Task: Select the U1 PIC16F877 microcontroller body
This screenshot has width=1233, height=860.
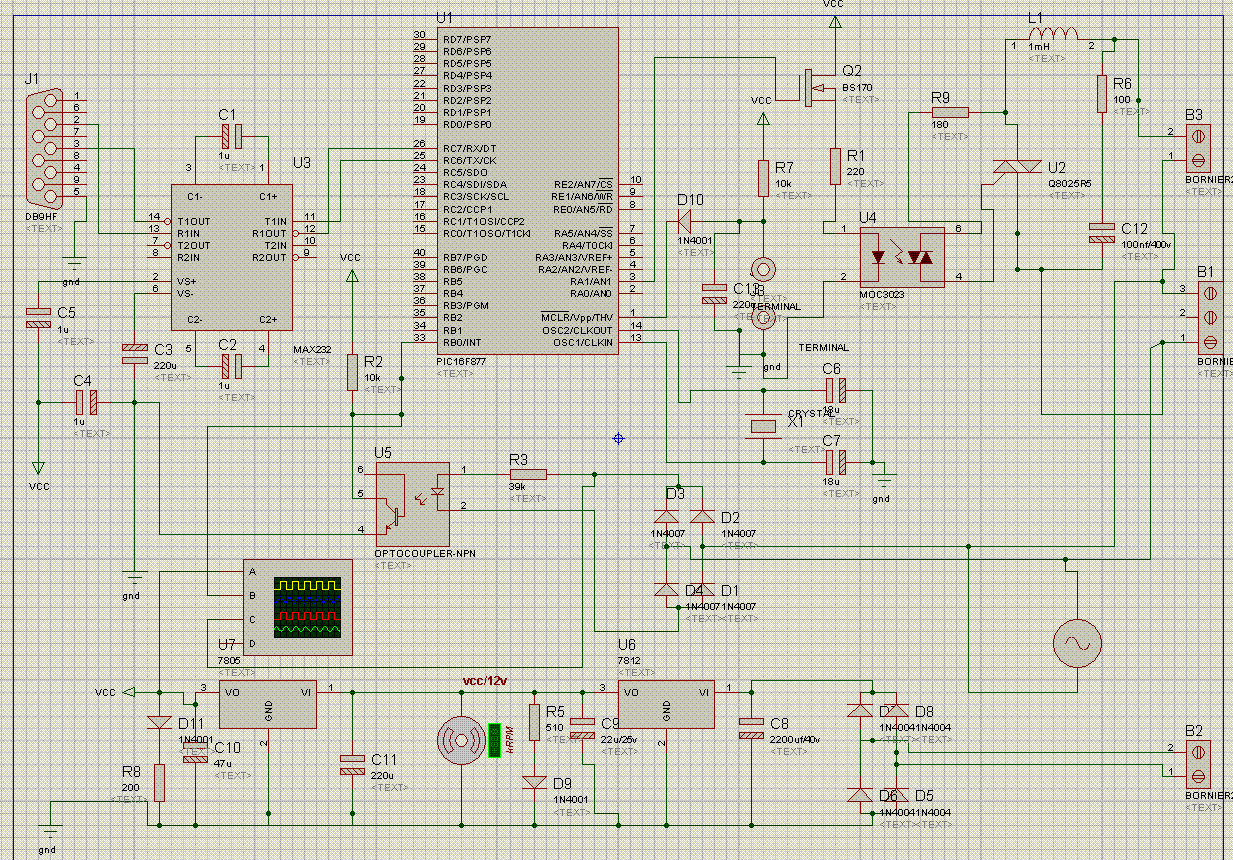Action: [x=527, y=190]
